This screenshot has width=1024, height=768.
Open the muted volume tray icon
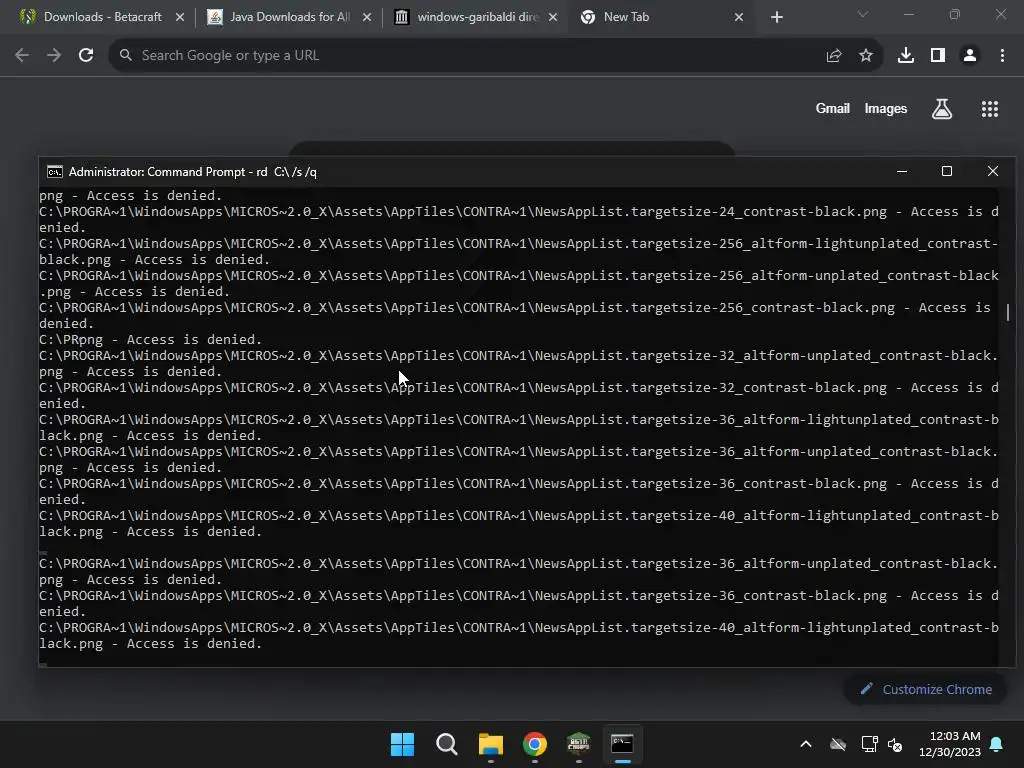(x=895, y=744)
